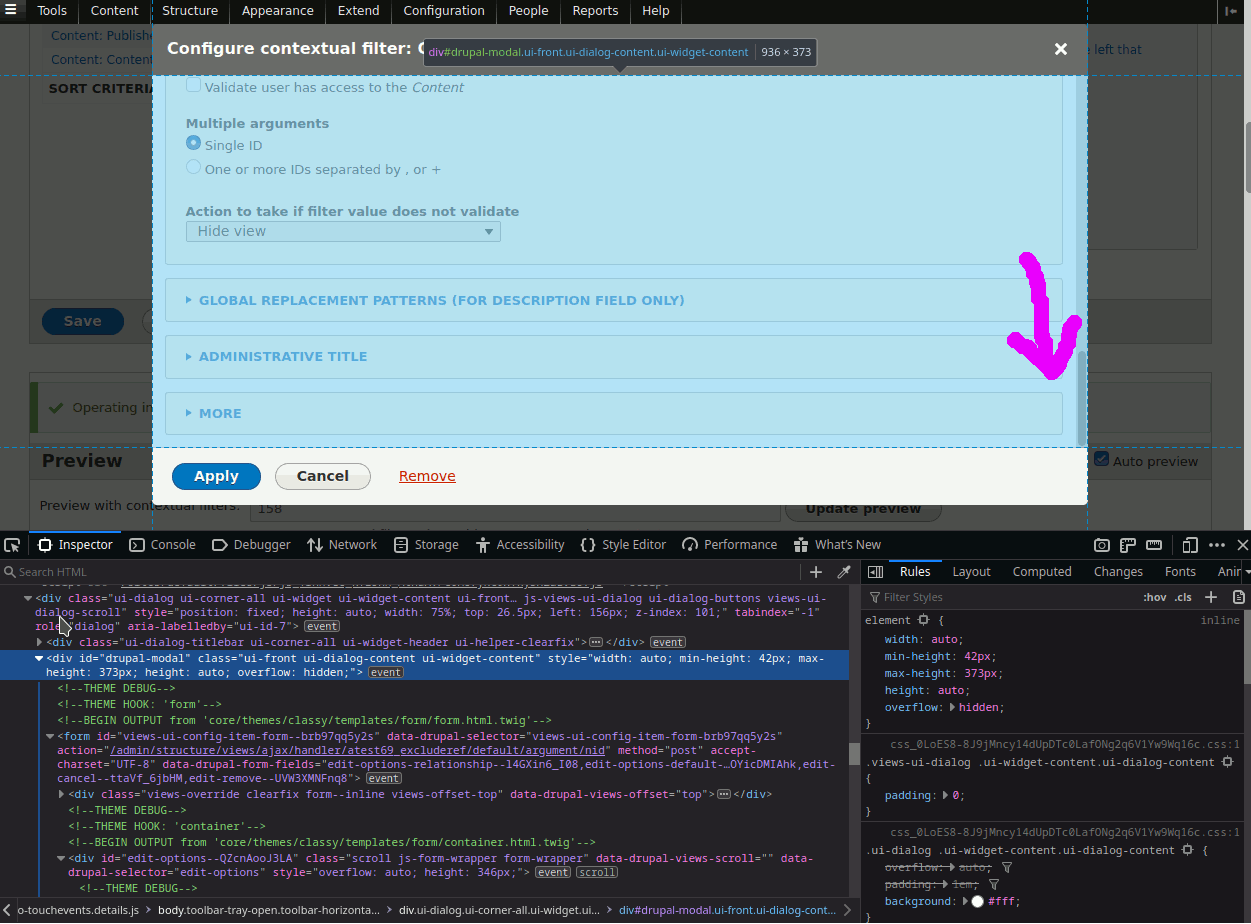The width and height of the screenshot is (1251, 924).
Task: Expand Global Replacement Patterns section
Action: coord(441,300)
